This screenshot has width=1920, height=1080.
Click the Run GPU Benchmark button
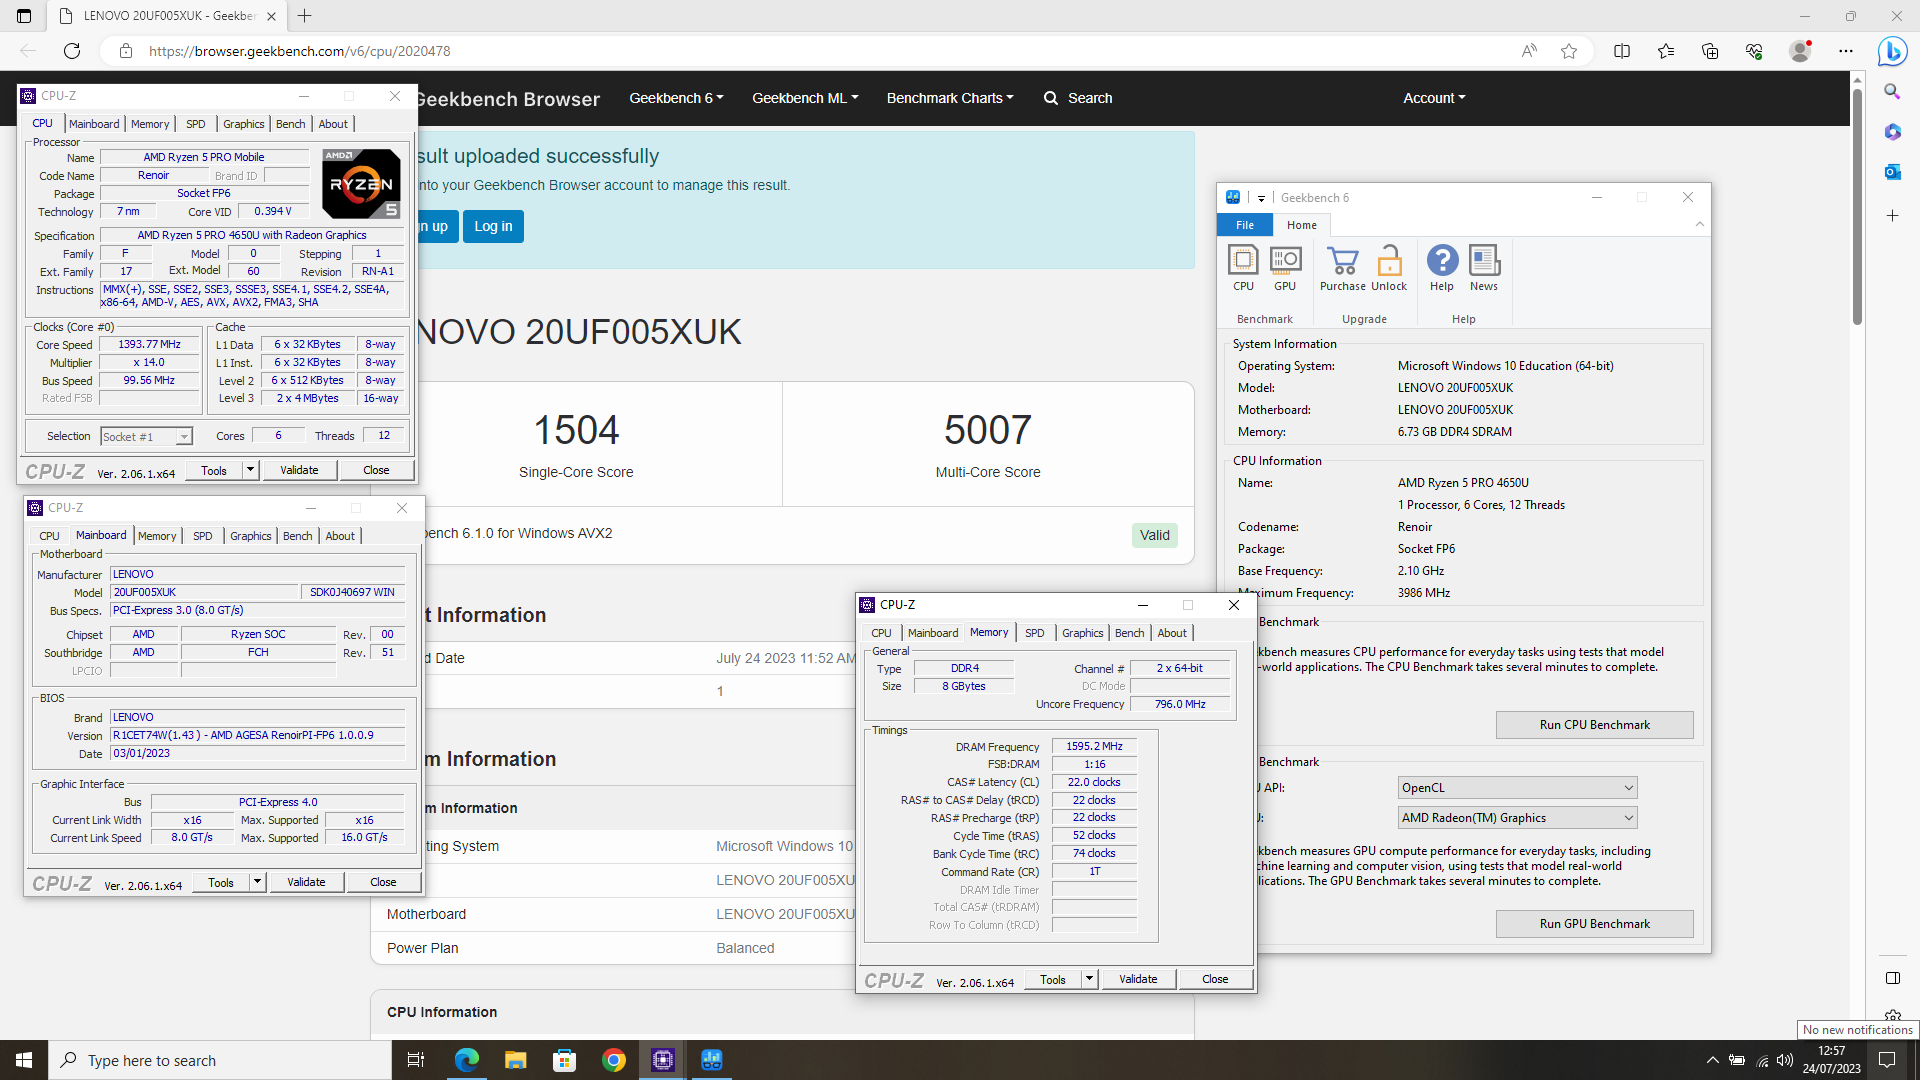pyautogui.click(x=1595, y=924)
